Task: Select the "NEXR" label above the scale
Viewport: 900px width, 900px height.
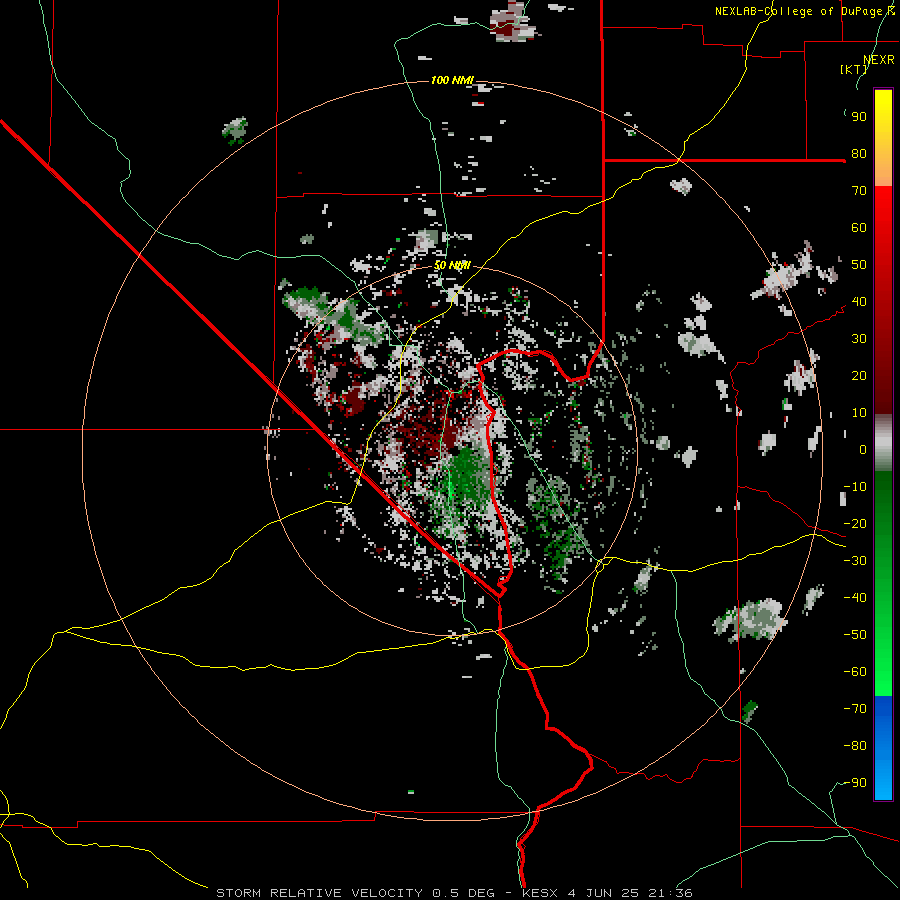Action: tap(879, 60)
